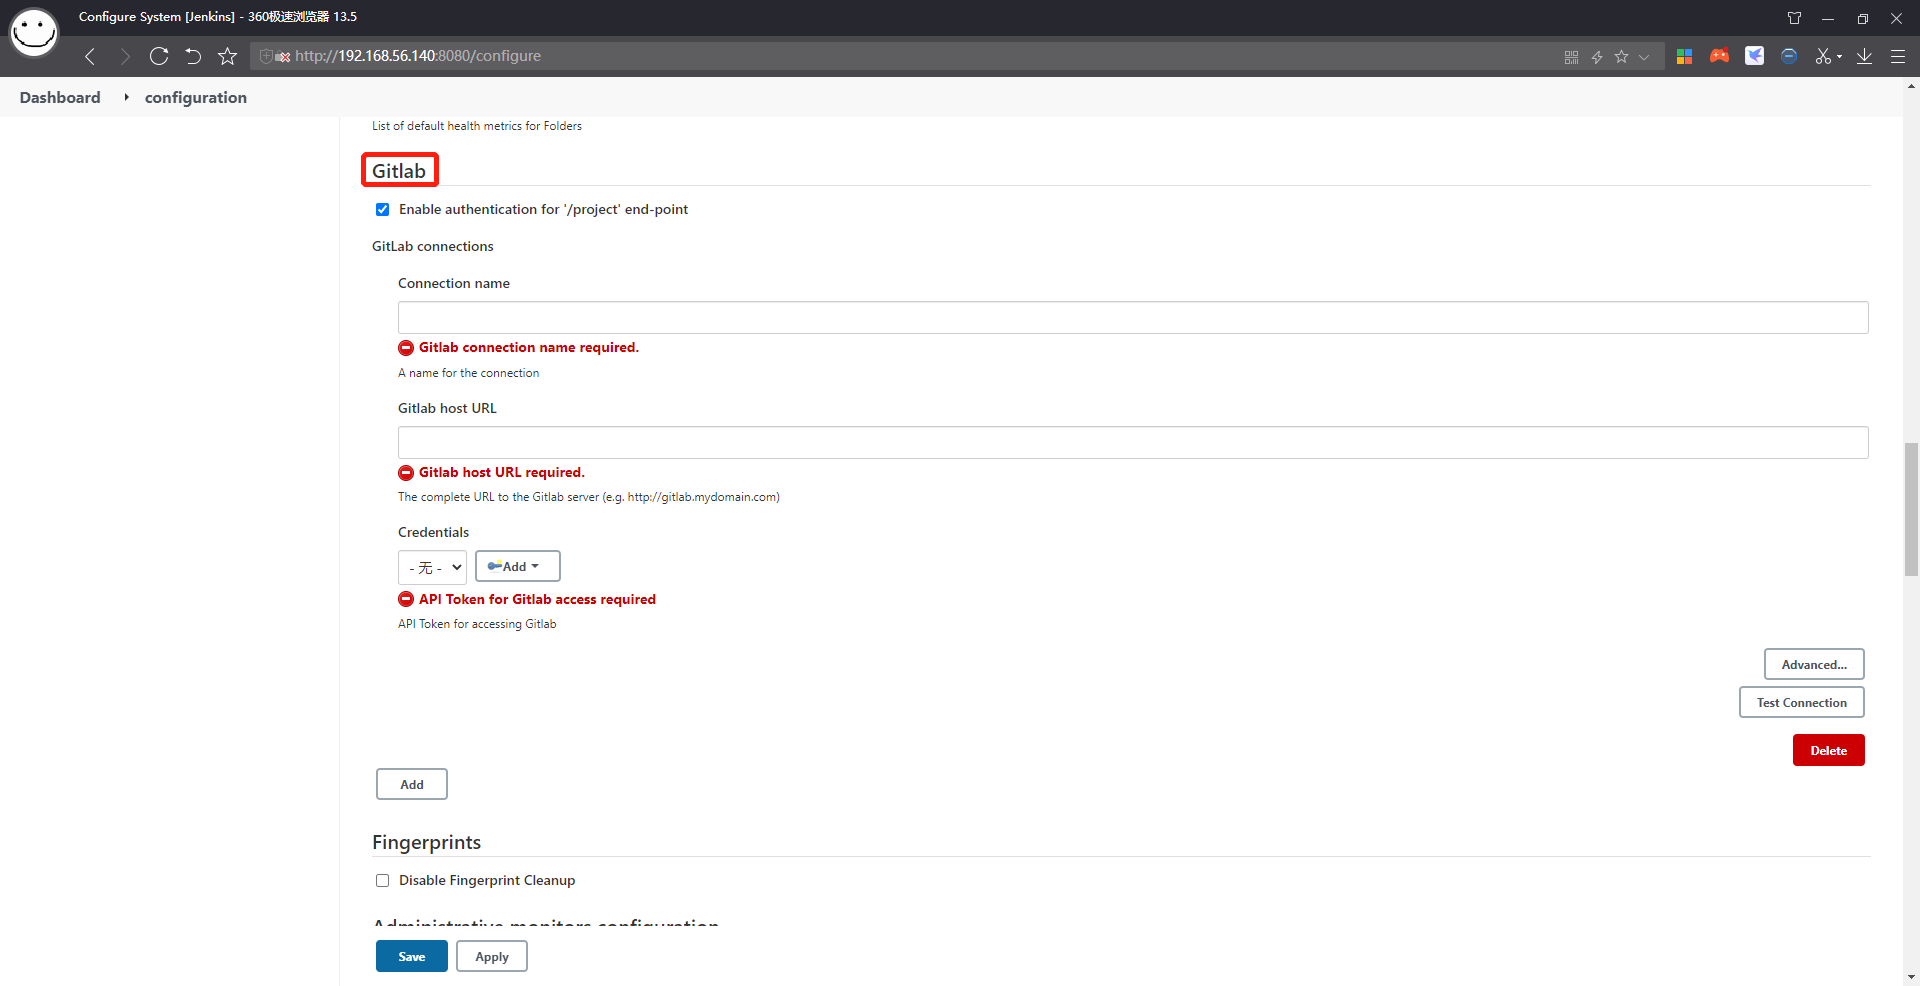Toggle 'Enable authentication for /project end-point' checkbox

click(x=382, y=209)
